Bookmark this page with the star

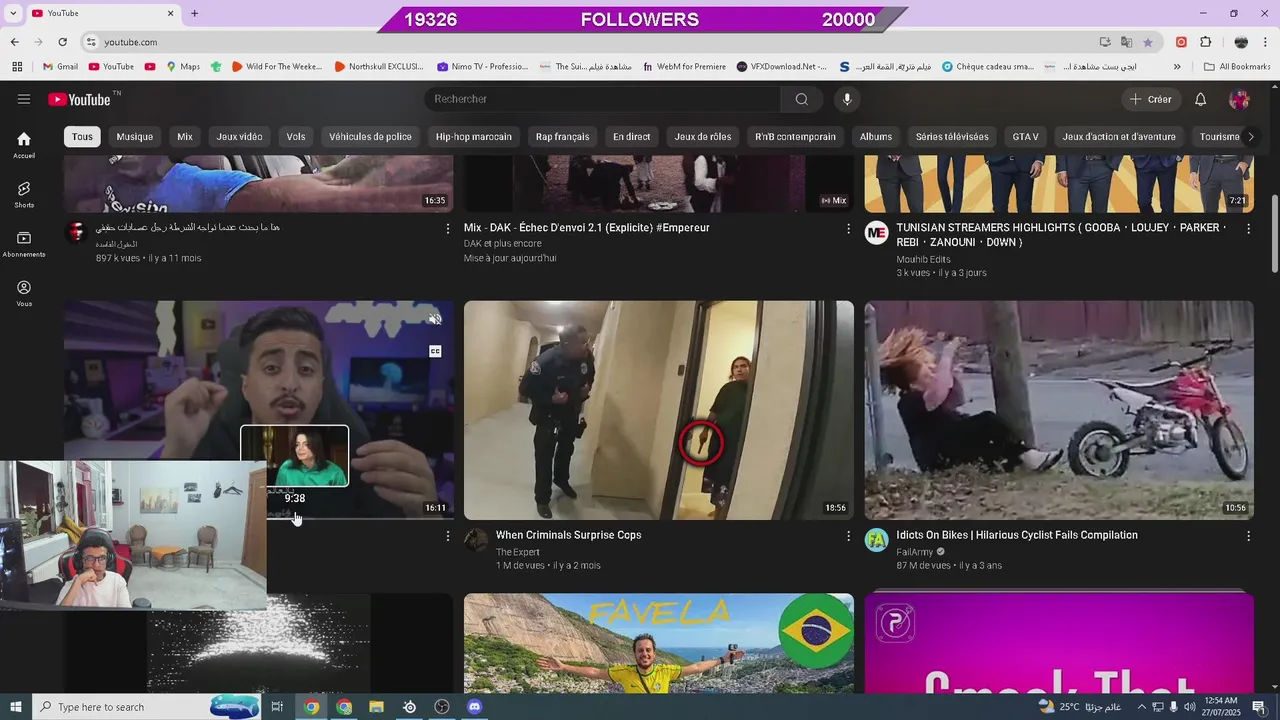[x=1147, y=42]
